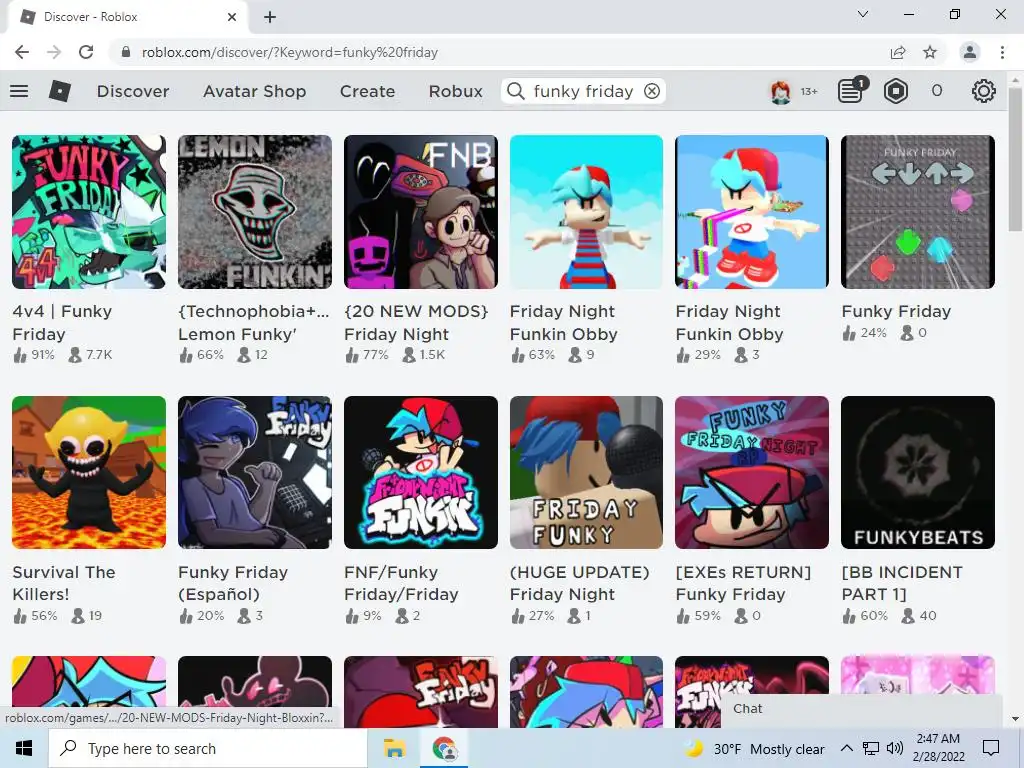
Task: Clear the funky friday search text
Action: pyautogui.click(x=652, y=91)
